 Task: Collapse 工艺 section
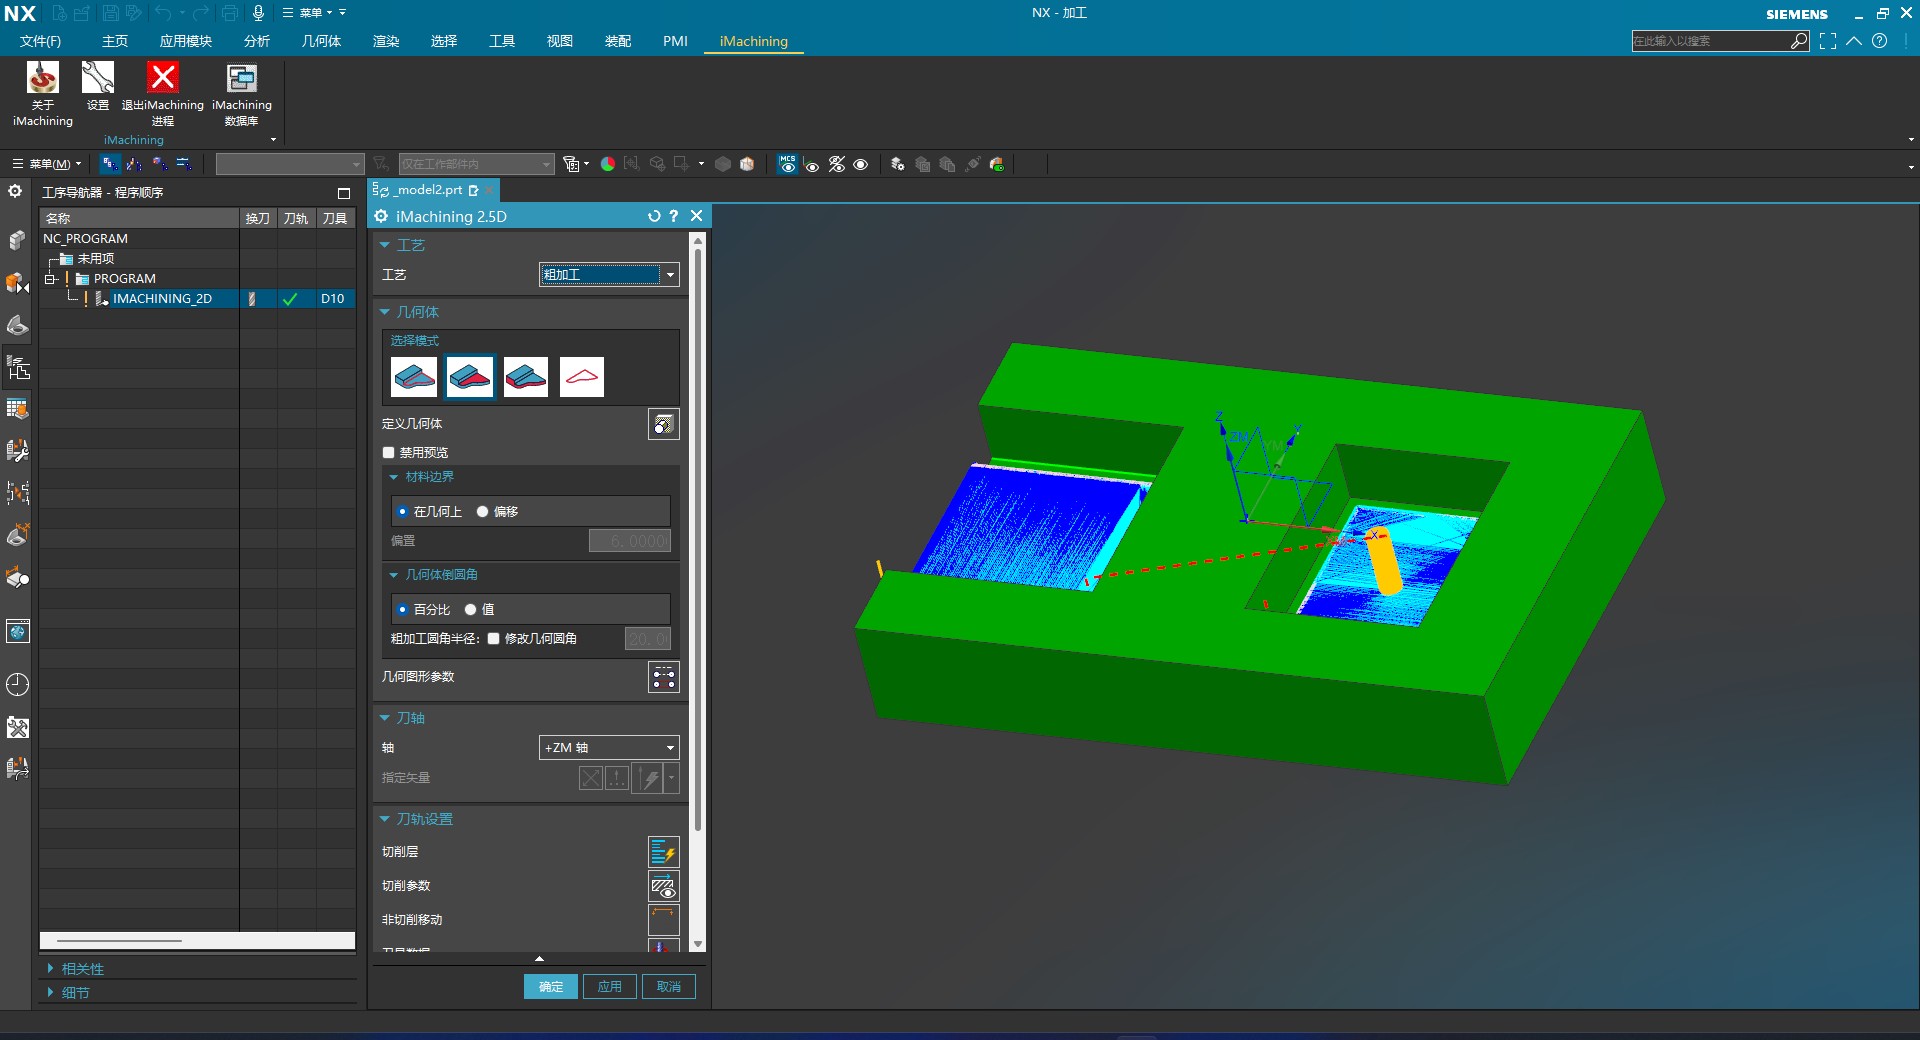click(385, 245)
